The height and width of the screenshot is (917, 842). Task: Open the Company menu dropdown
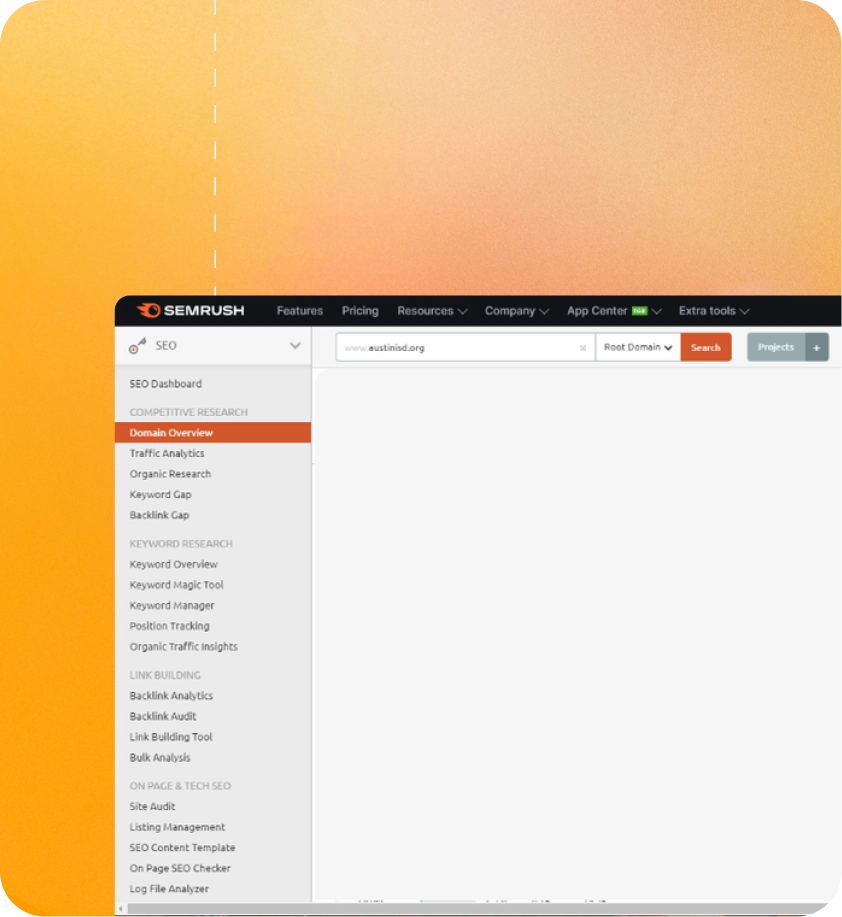(516, 311)
